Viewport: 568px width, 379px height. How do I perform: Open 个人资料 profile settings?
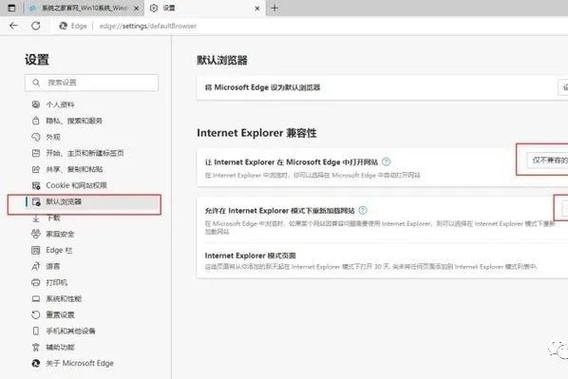click(60, 105)
